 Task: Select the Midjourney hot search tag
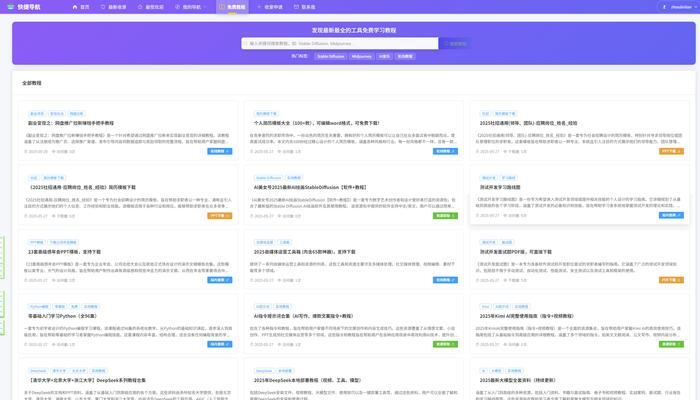point(361,56)
